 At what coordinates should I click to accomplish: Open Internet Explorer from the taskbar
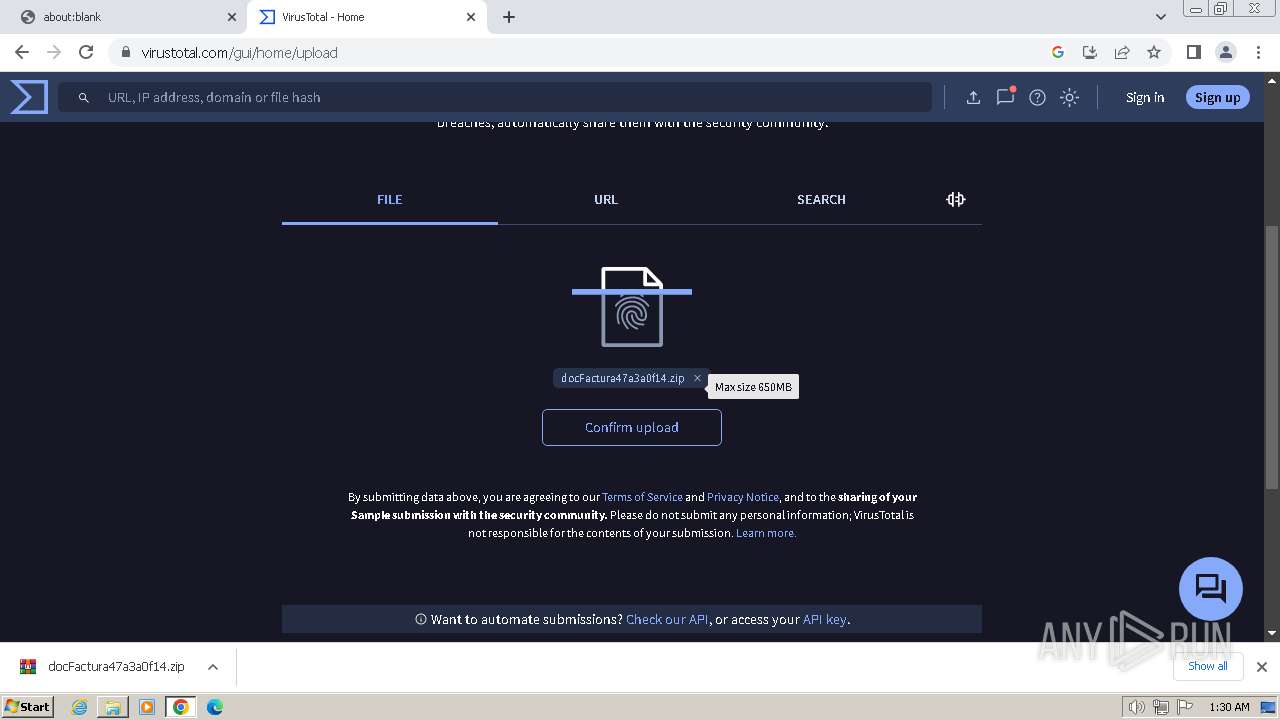(79, 707)
